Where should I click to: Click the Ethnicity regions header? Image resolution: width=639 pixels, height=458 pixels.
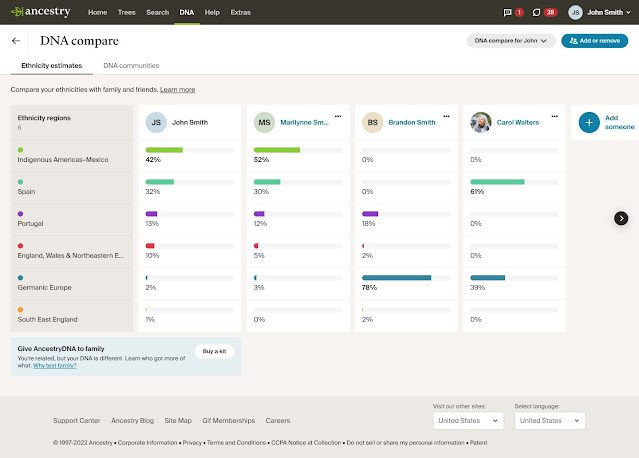coord(44,118)
